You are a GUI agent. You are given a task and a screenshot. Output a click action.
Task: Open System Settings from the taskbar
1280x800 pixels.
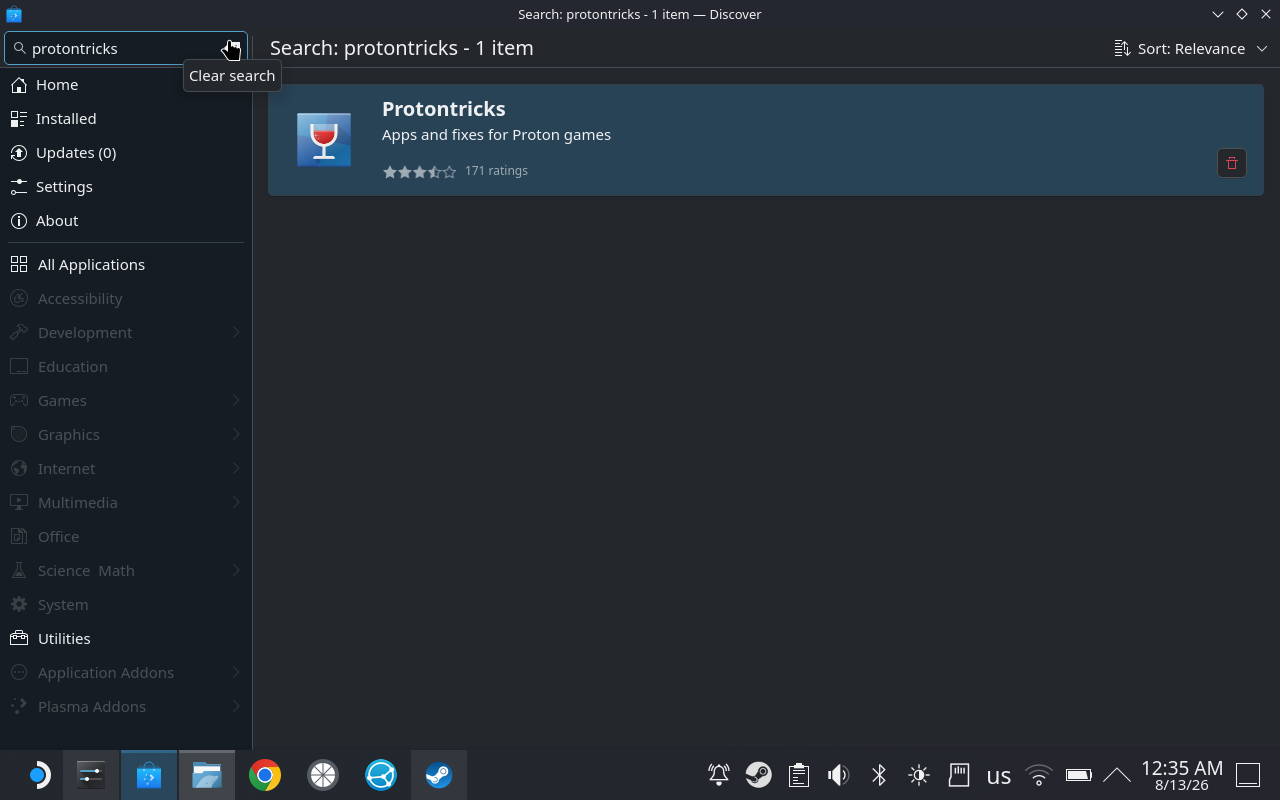pyautogui.click(x=91, y=775)
